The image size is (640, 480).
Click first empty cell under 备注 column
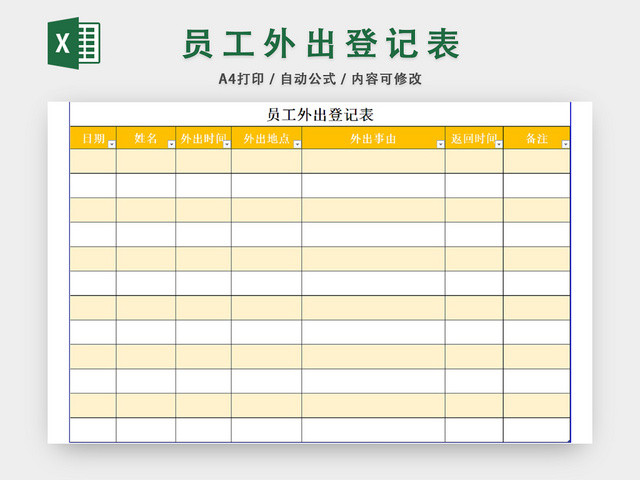[537, 161]
